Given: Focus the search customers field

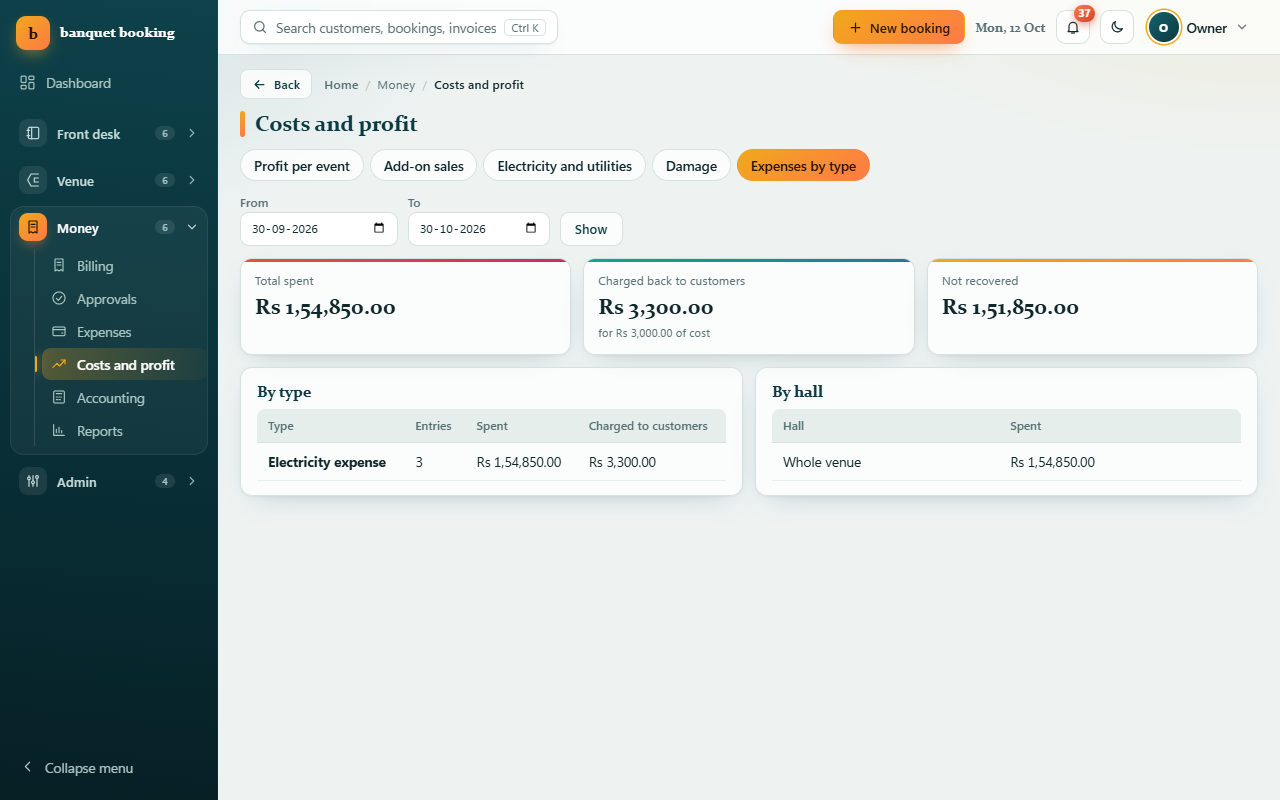Looking at the screenshot, I should (x=399, y=28).
